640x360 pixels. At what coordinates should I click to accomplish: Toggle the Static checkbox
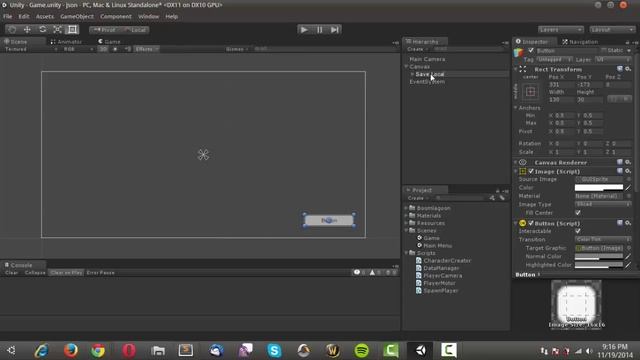(603, 50)
